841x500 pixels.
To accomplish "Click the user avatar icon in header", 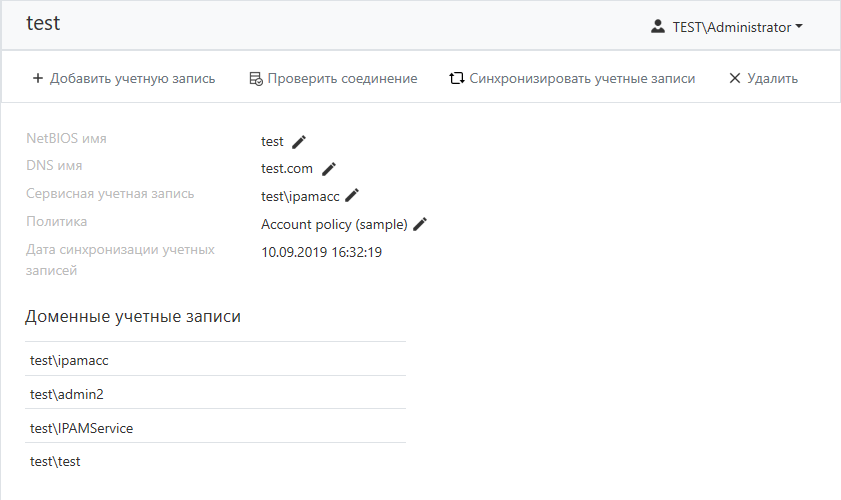I will click(x=657, y=27).
